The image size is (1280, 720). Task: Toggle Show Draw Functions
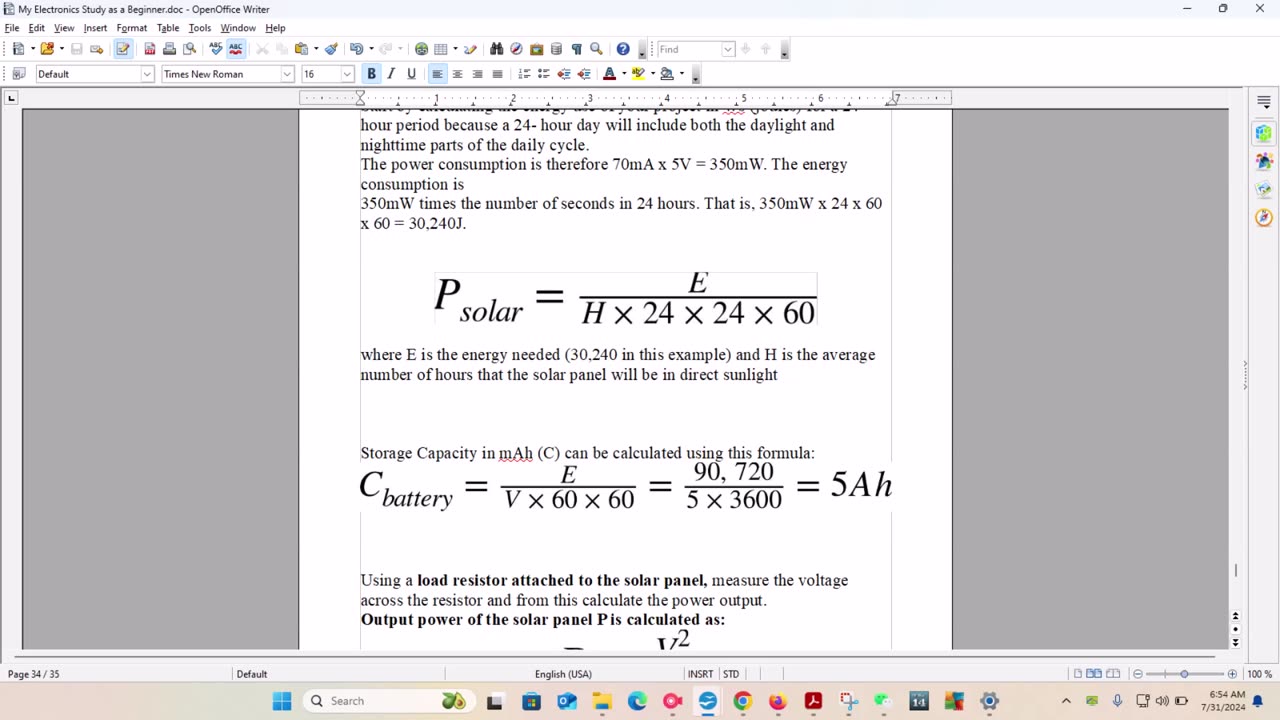(470, 49)
